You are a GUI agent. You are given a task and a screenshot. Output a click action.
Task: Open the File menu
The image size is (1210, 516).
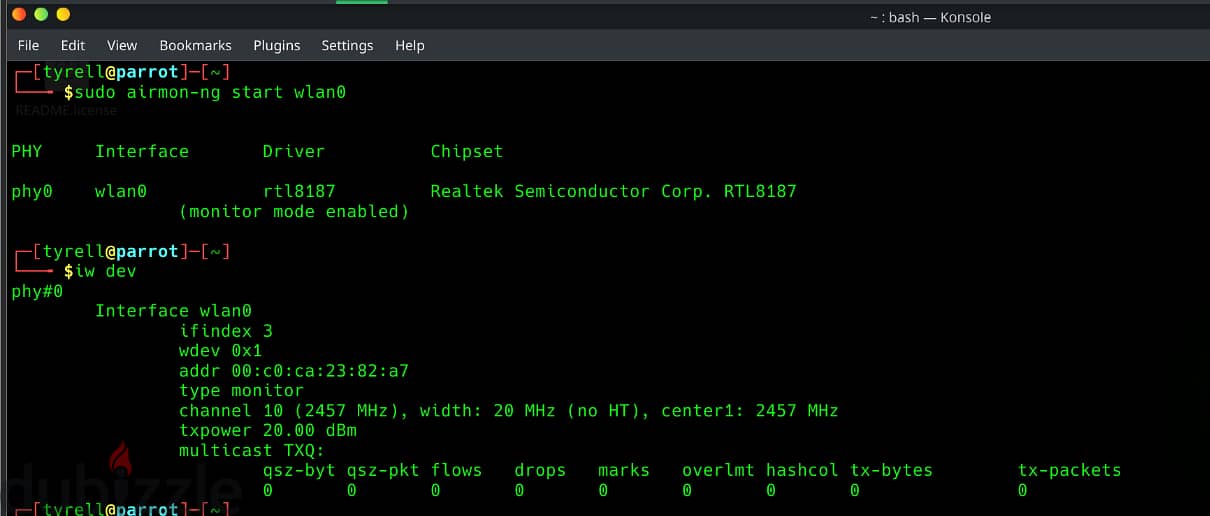tap(29, 45)
